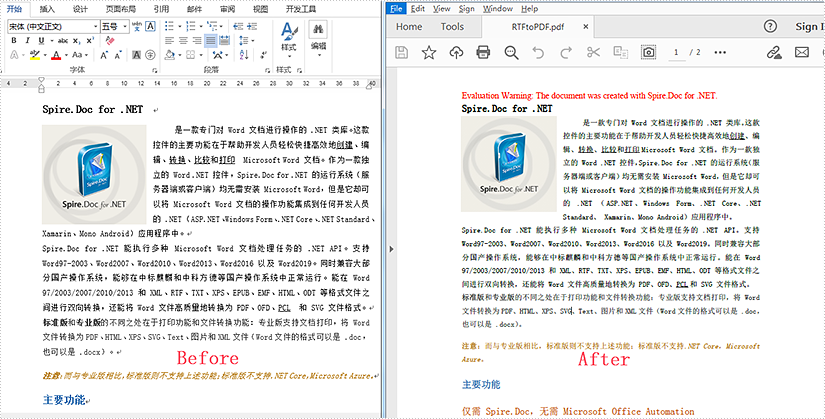This screenshot has width=825, height=419.
Task: Switch to Acrobat Tools tab
Action: [452, 27]
